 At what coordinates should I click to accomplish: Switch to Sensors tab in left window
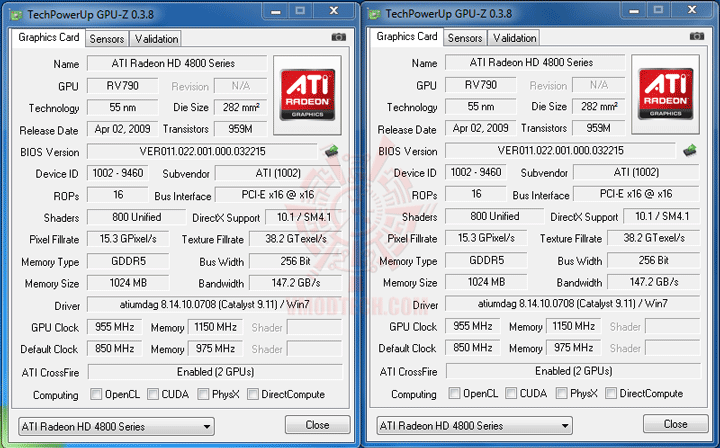click(x=107, y=39)
